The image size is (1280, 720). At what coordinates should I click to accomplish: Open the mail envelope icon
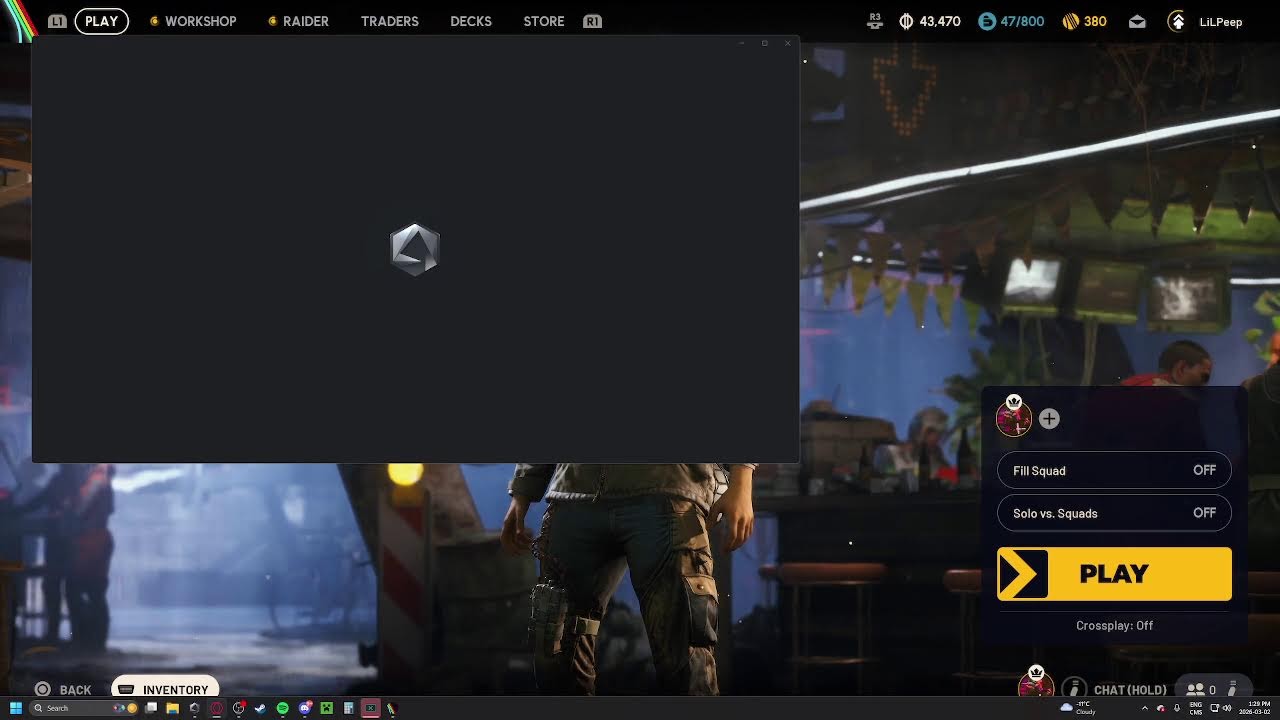tap(1137, 21)
